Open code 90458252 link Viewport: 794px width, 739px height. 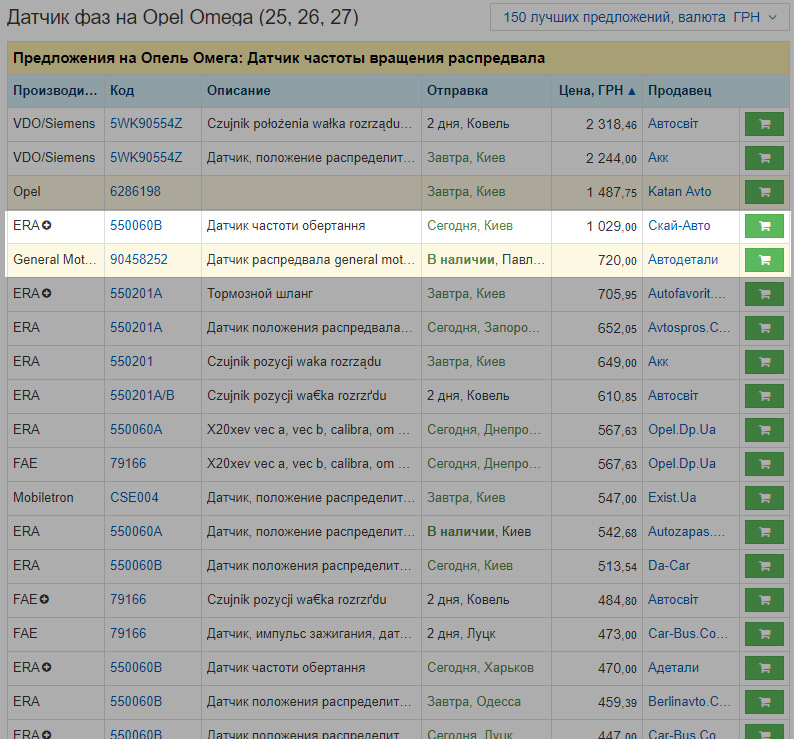139,259
